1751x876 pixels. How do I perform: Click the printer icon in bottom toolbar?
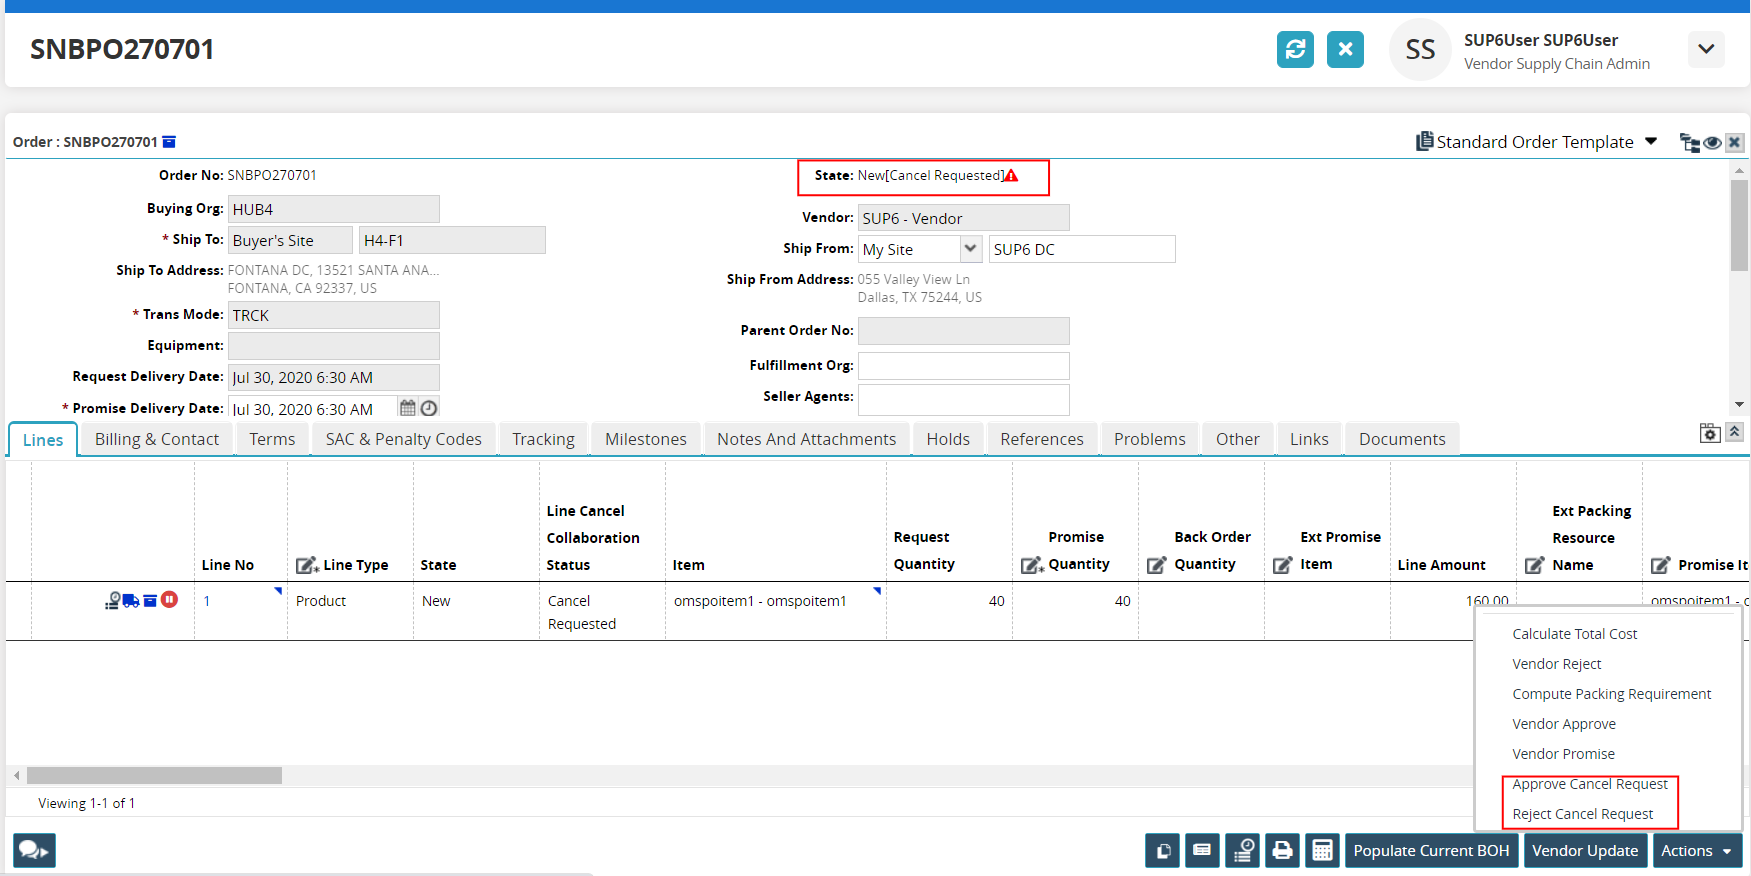(1282, 851)
